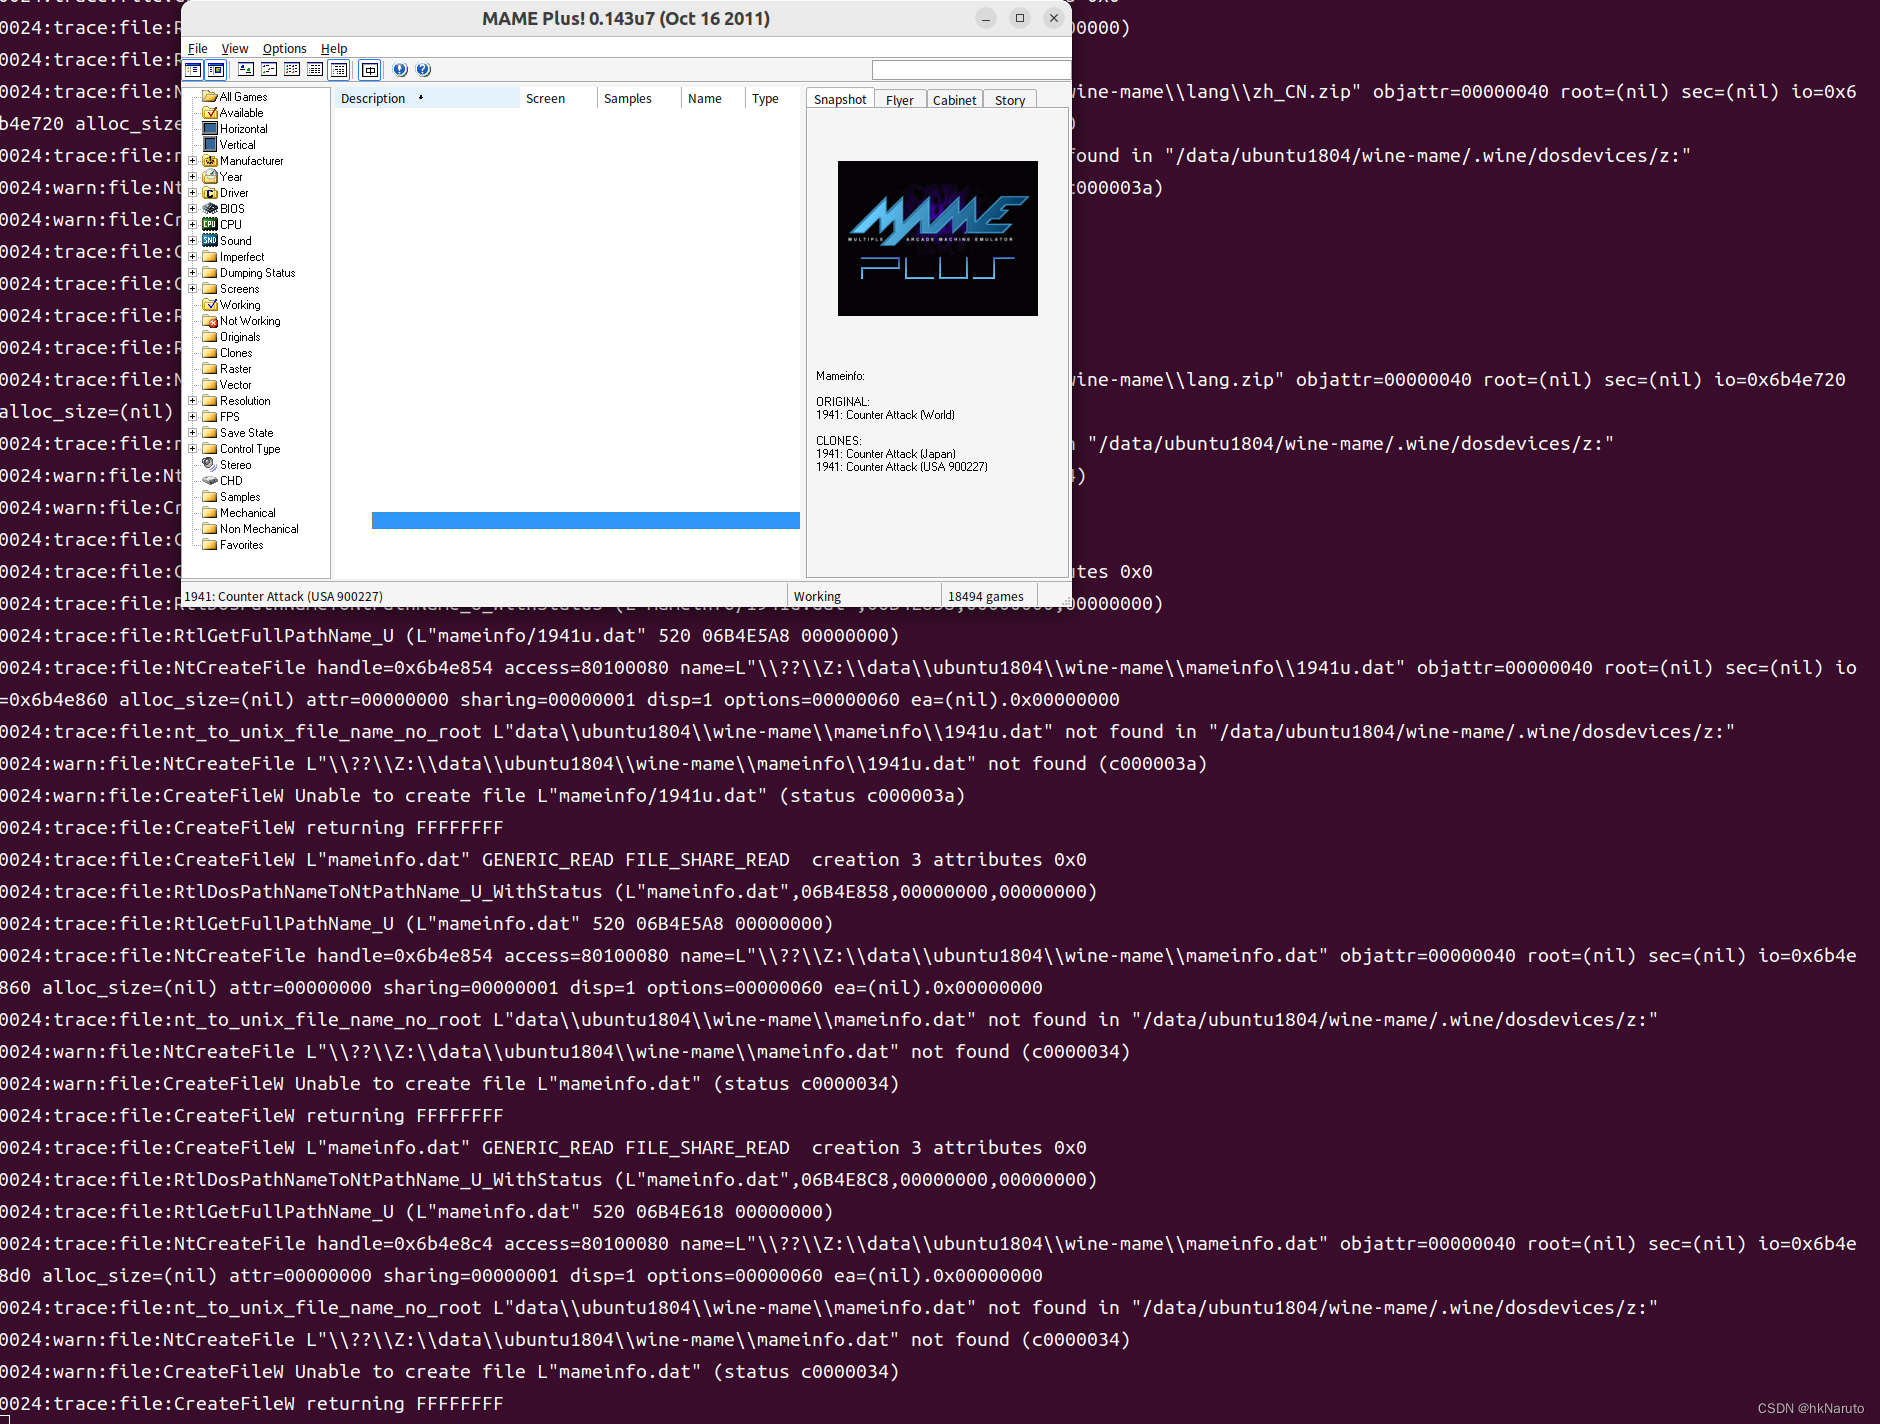Switch to the Cabinet tab
This screenshot has width=1880, height=1424.
[955, 100]
